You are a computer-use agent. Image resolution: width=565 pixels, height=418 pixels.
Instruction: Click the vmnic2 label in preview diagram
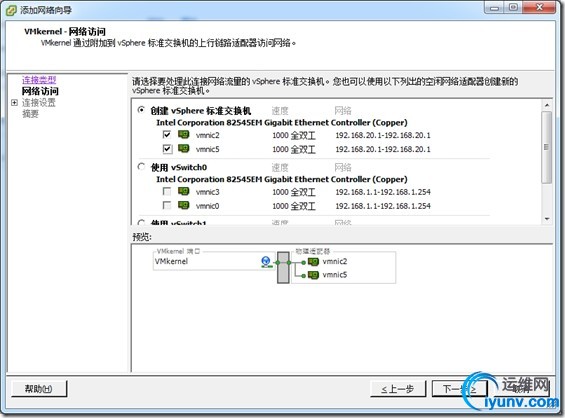pos(335,261)
